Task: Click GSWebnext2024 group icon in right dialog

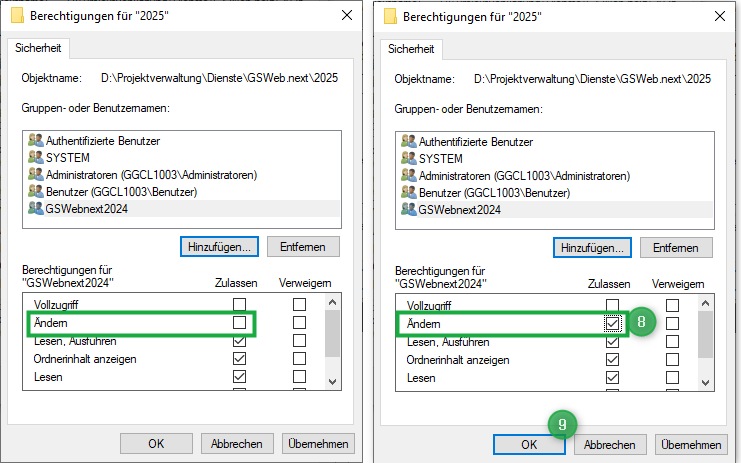Action: tap(408, 209)
